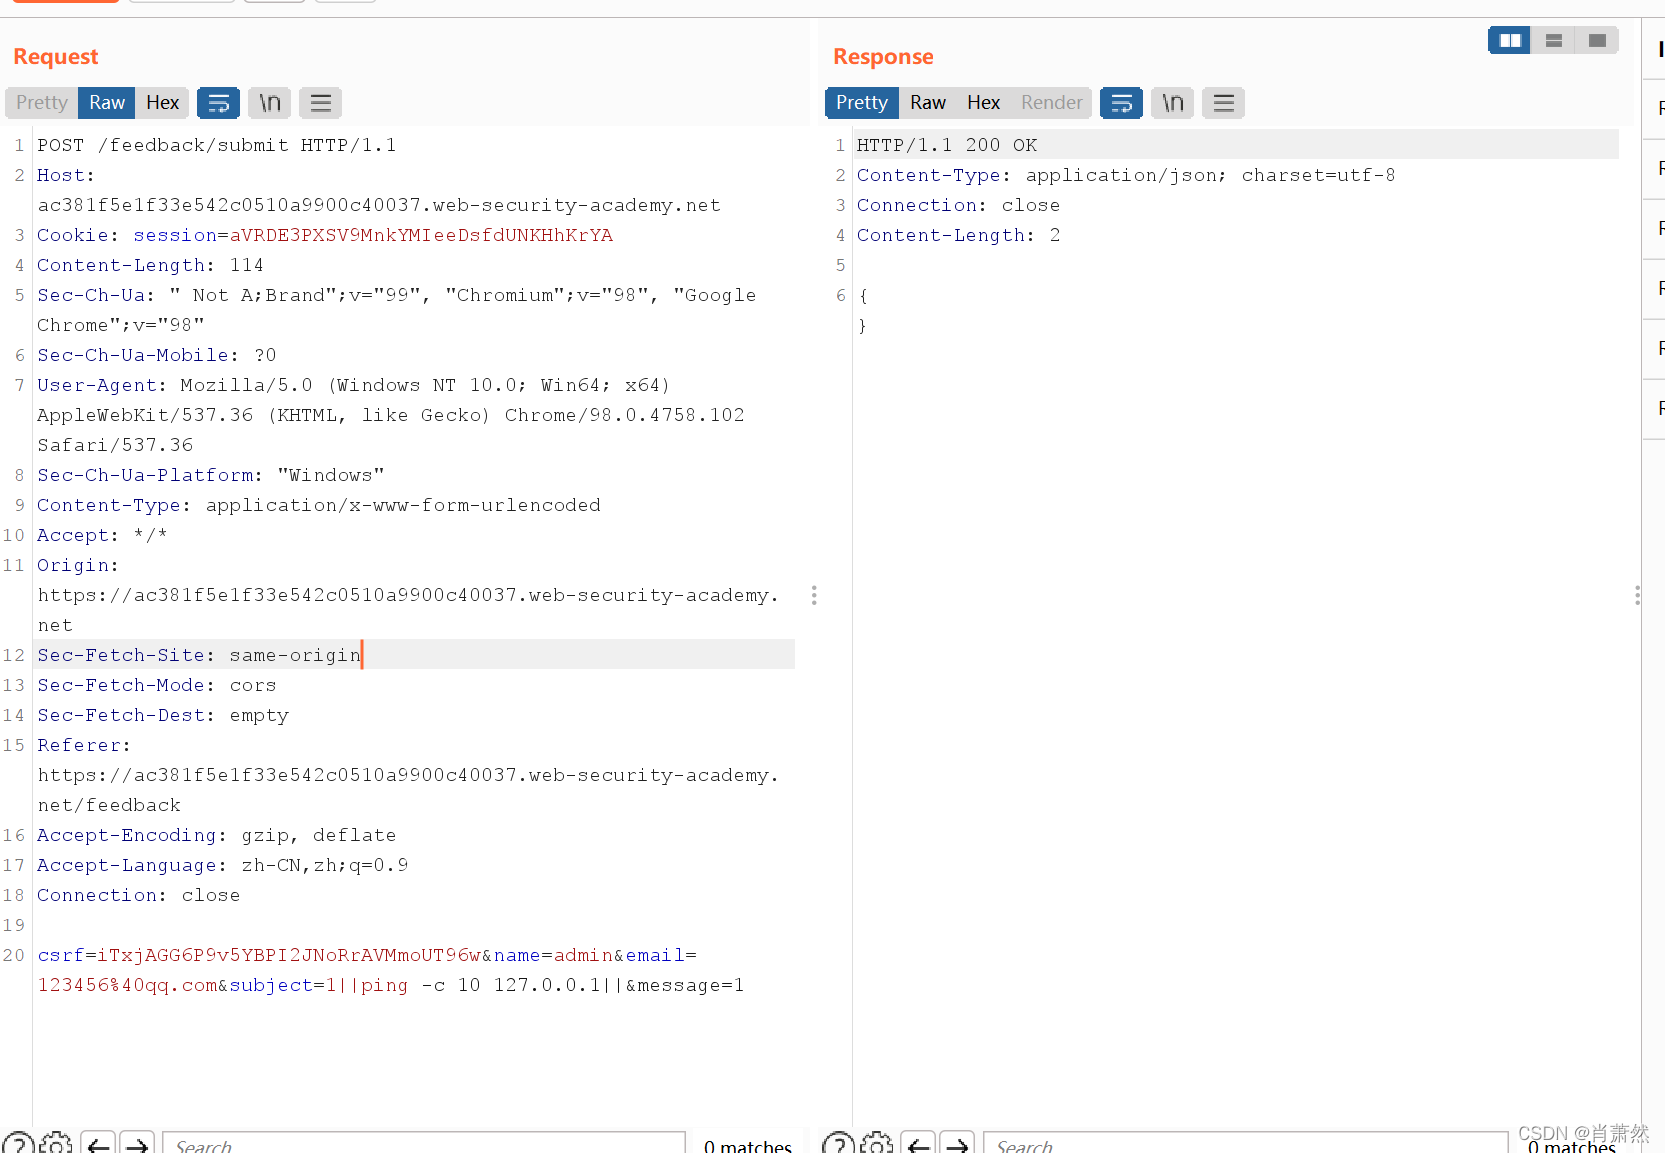Viewport: 1665px width, 1153px height.
Task: Go to next match in Response search
Action: [957, 1144]
